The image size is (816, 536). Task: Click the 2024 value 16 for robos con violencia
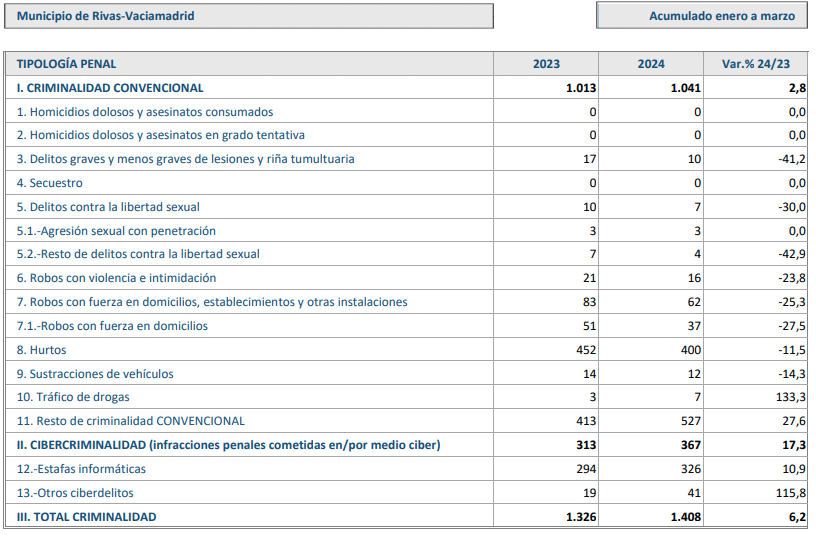click(x=694, y=278)
